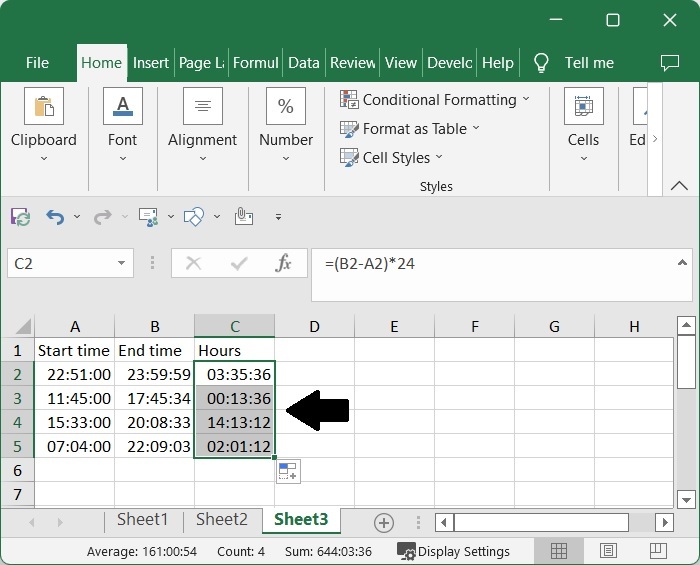Screen dimensions: 700x565
Task: Open the Format as Table menu
Action: click(409, 129)
